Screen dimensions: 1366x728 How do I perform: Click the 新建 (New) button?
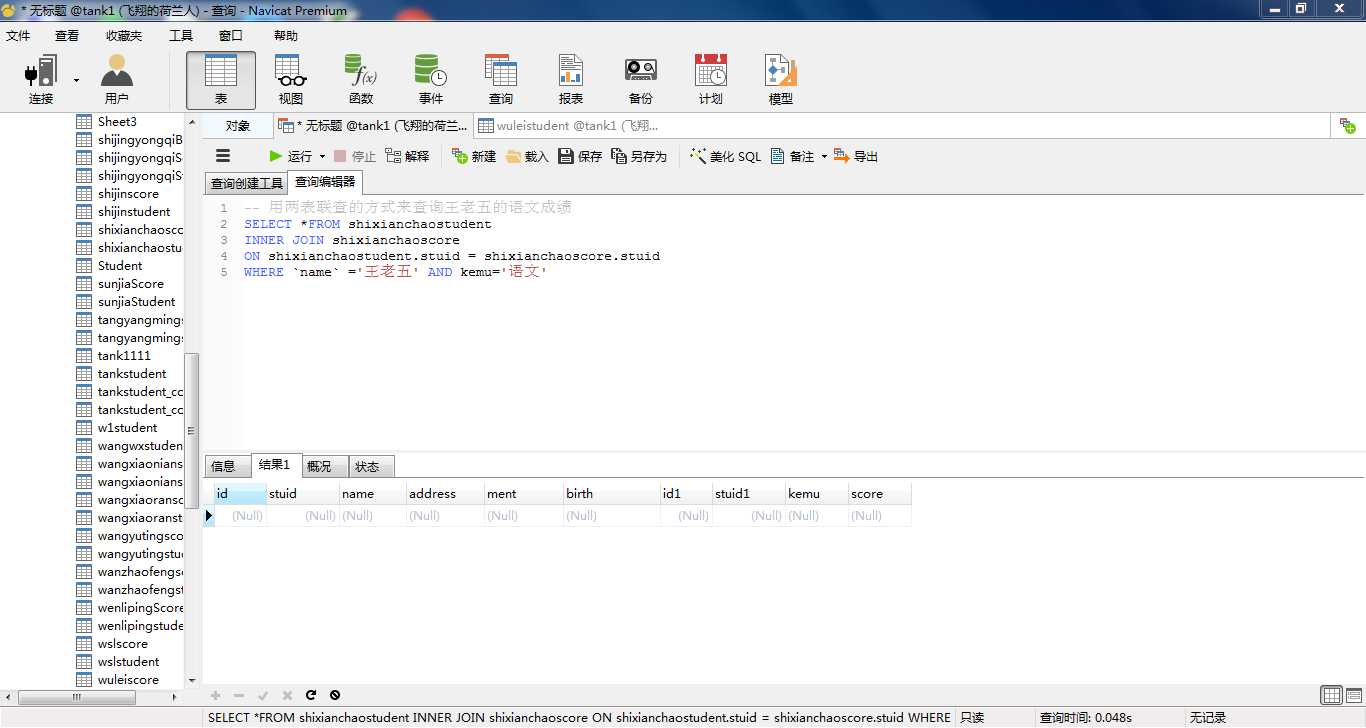pyautogui.click(x=474, y=156)
